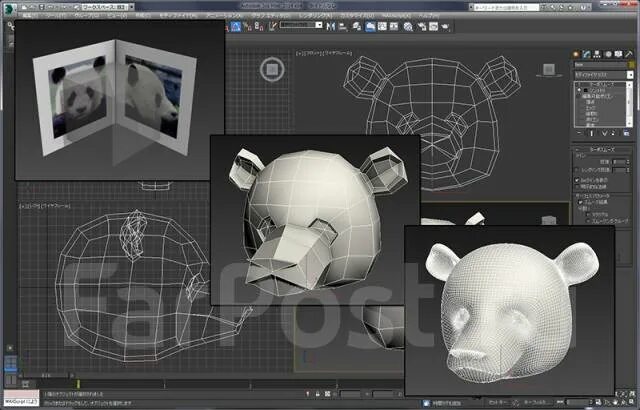Toggle the Smooth Result checkbox
Viewport: 640px width, 410px height.
click(580, 202)
